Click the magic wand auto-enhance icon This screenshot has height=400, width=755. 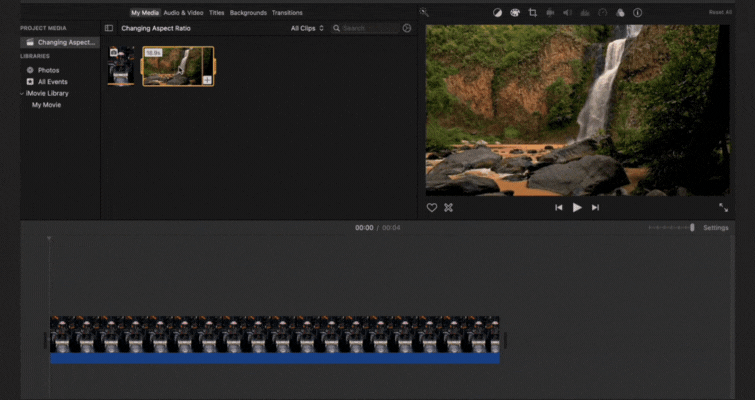pos(424,13)
